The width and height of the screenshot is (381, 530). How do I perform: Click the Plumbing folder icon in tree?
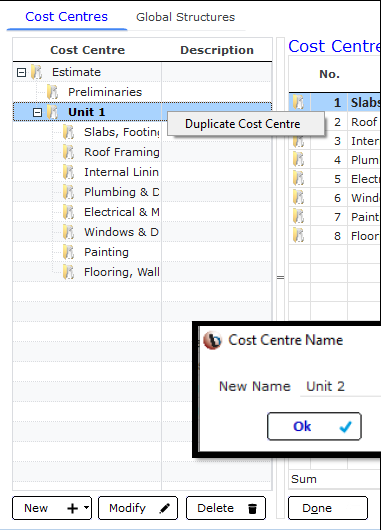point(69,192)
